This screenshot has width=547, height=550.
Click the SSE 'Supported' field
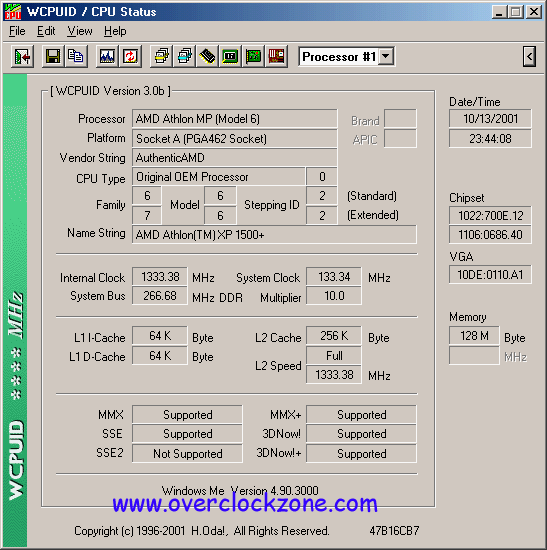(187, 434)
